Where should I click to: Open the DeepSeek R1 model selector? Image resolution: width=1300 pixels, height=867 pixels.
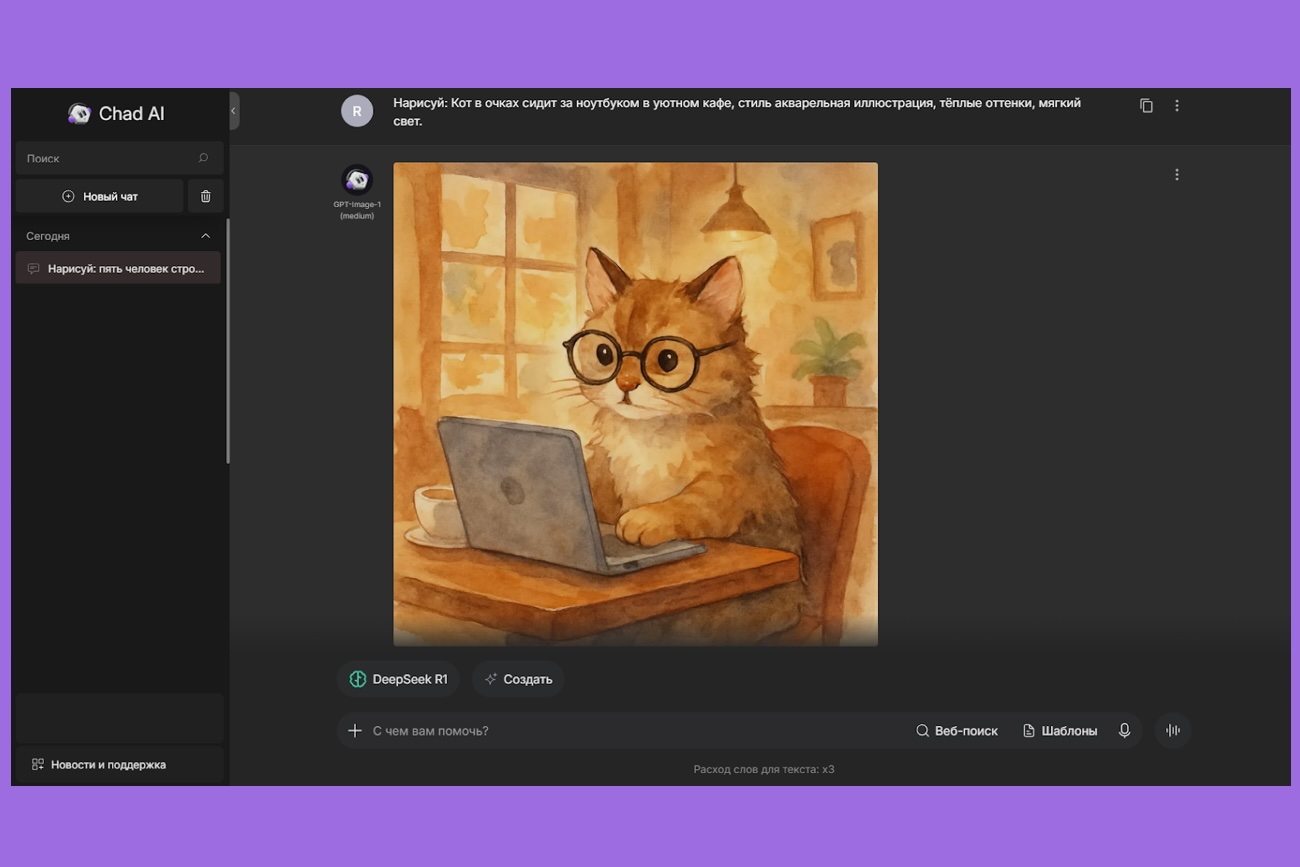coord(398,680)
